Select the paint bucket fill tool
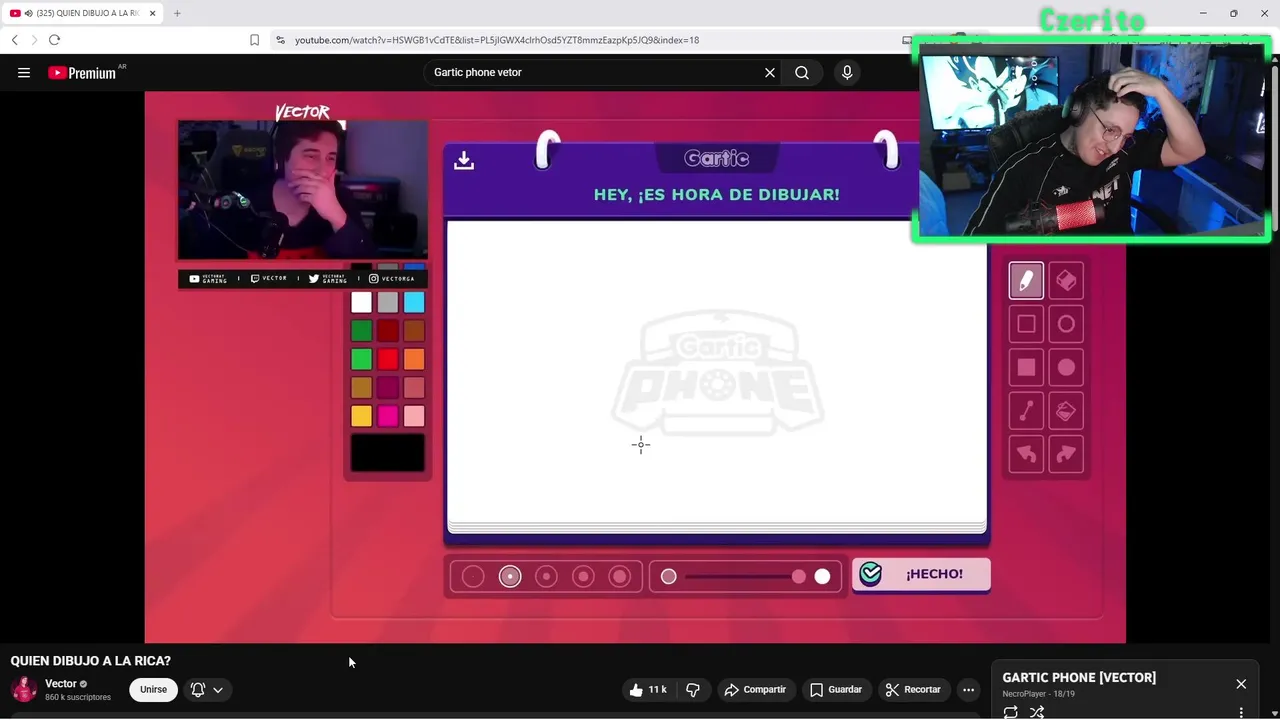This screenshot has width=1280, height=720. 1066,411
